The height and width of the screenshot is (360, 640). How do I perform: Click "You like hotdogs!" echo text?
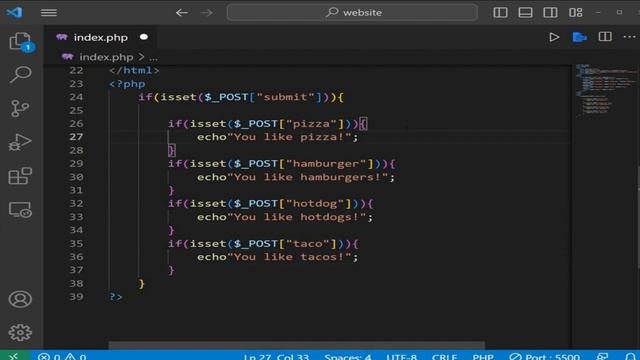[296, 217]
